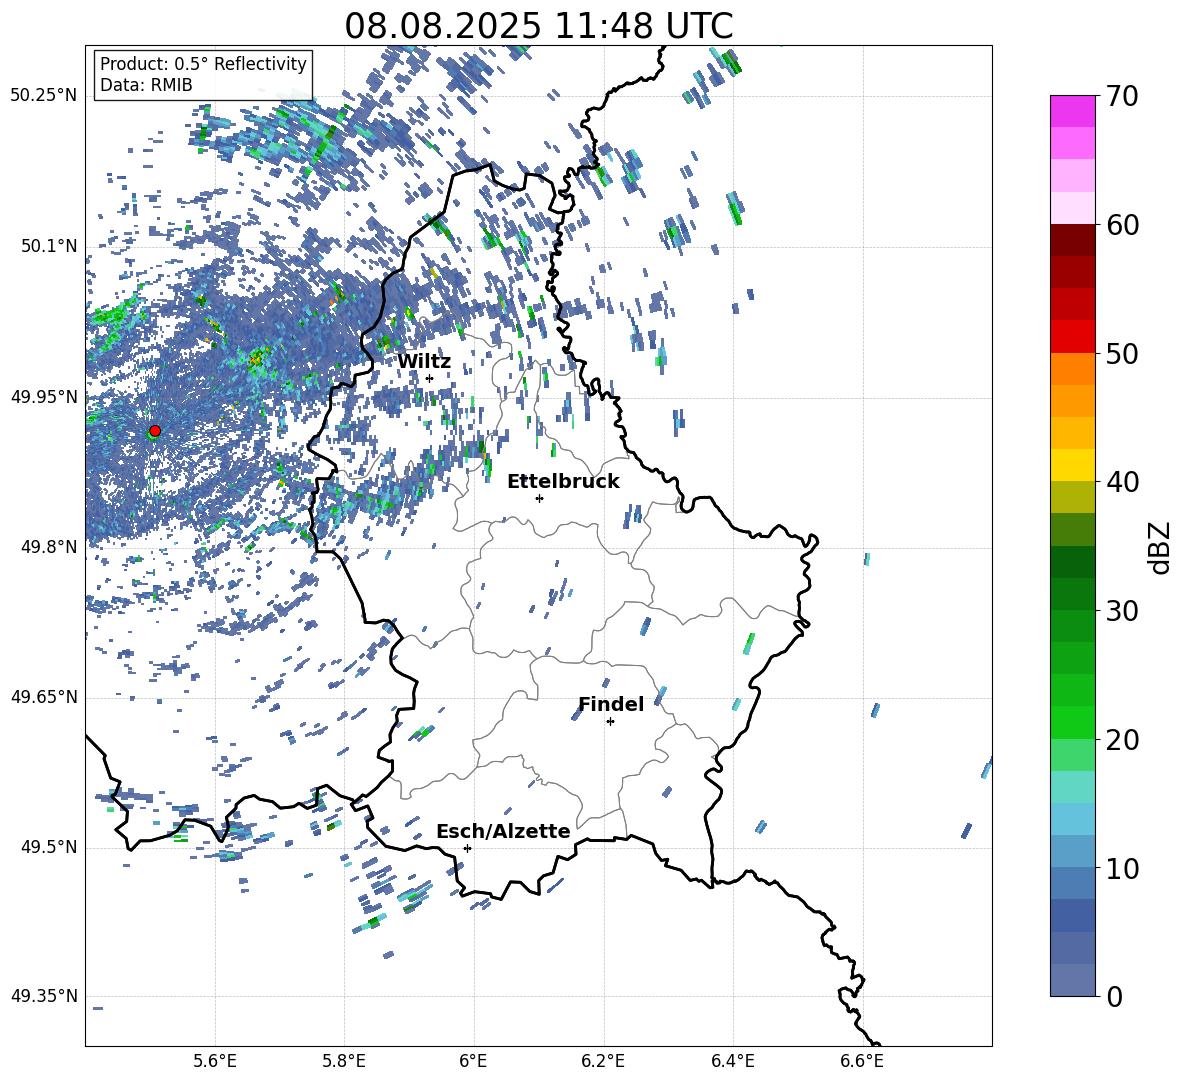This screenshot has height=1081, width=1184.
Task: Click the 49.65°N latitude label
Action: tap(44, 698)
